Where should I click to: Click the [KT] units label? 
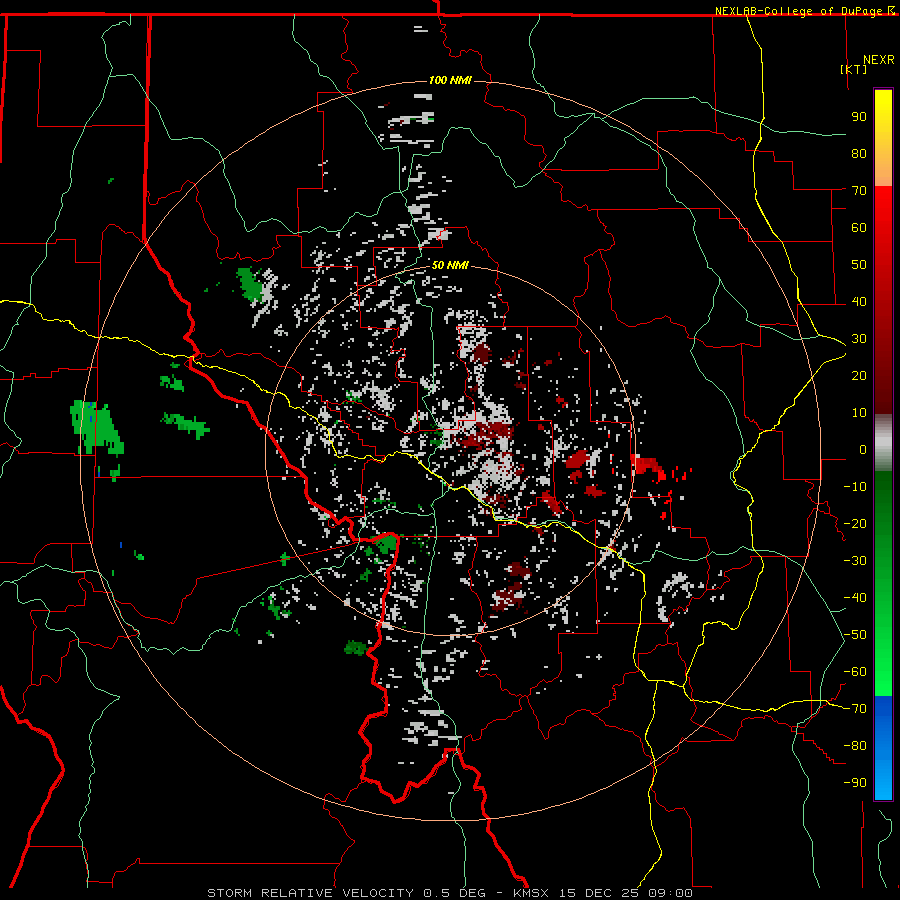853,69
